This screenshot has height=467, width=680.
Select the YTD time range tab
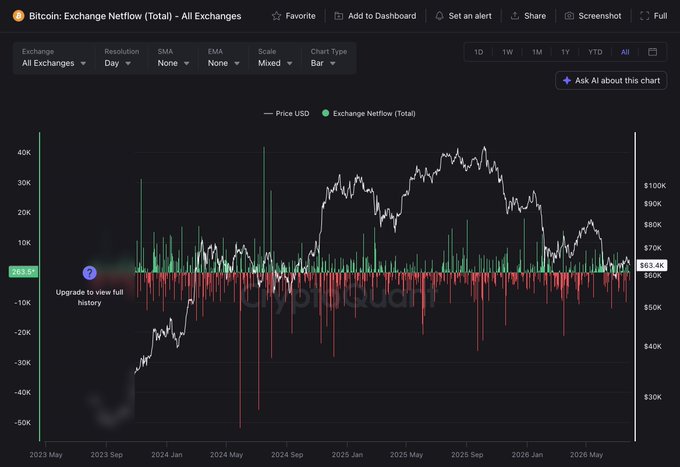coord(595,52)
